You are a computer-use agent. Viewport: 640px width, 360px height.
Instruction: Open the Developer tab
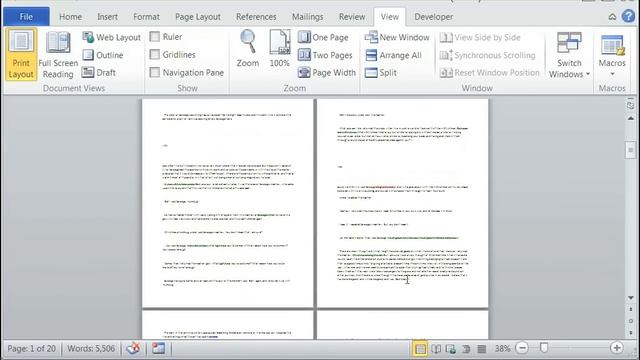coord(433,17)
